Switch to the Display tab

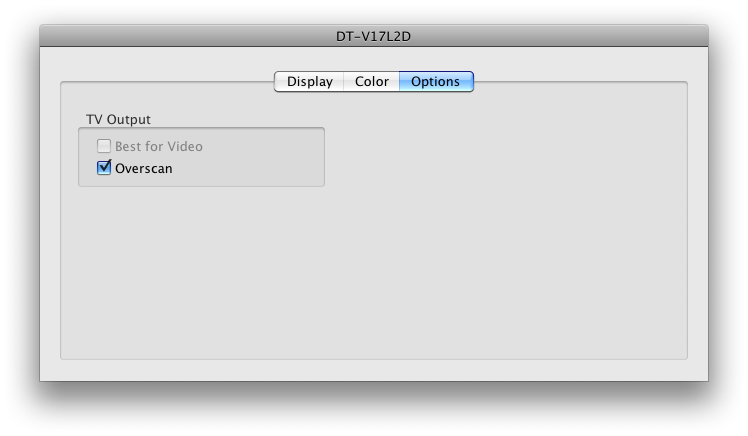pos(309,82)
